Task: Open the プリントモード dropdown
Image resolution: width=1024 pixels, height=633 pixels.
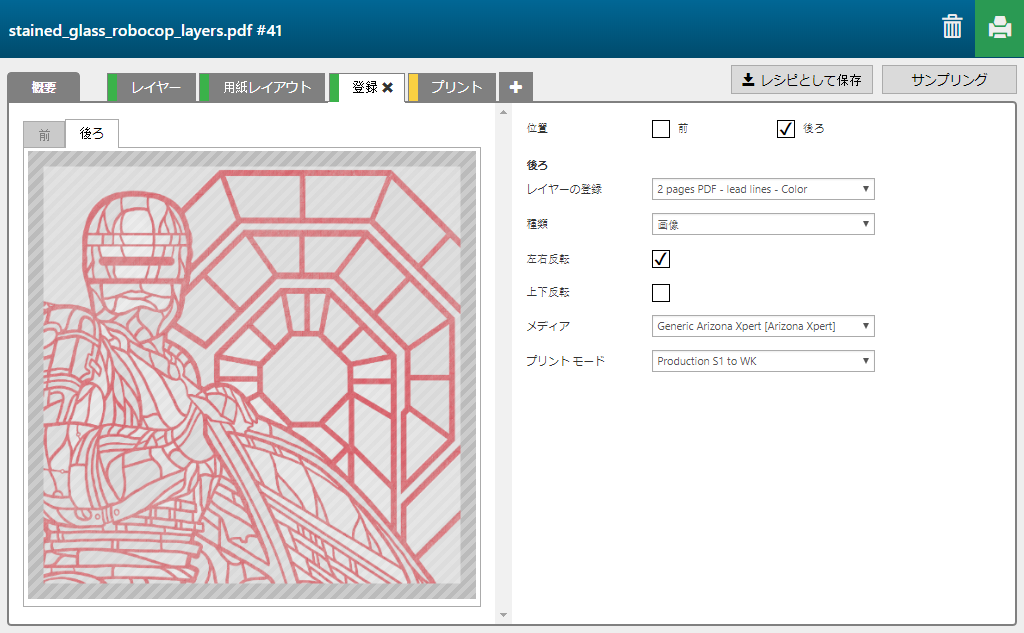Action: pyautogui.click(x=763, y=361)
